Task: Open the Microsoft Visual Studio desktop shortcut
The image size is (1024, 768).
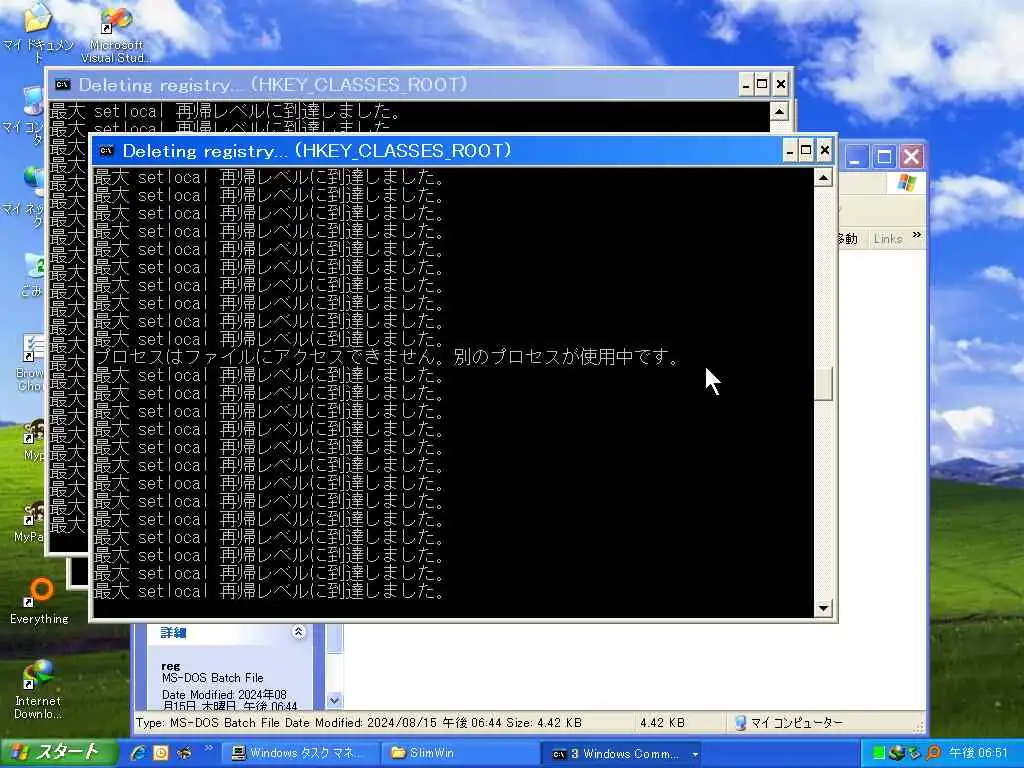Action: click(116, 36)
